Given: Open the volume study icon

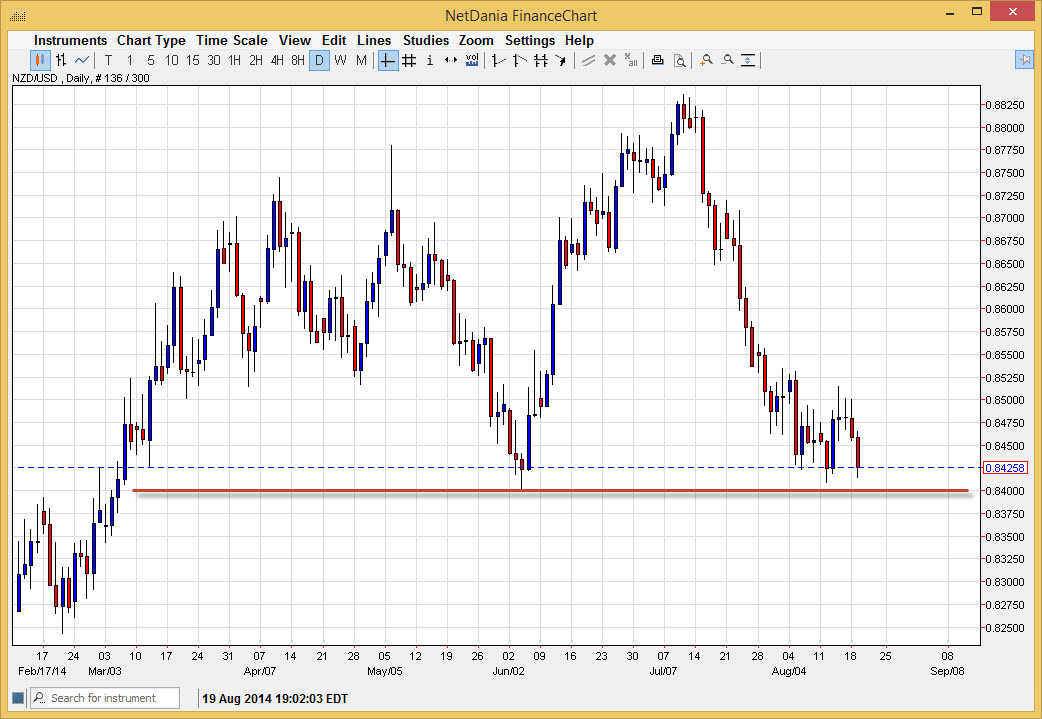Looking at the screenshot, I should [472, 61].
